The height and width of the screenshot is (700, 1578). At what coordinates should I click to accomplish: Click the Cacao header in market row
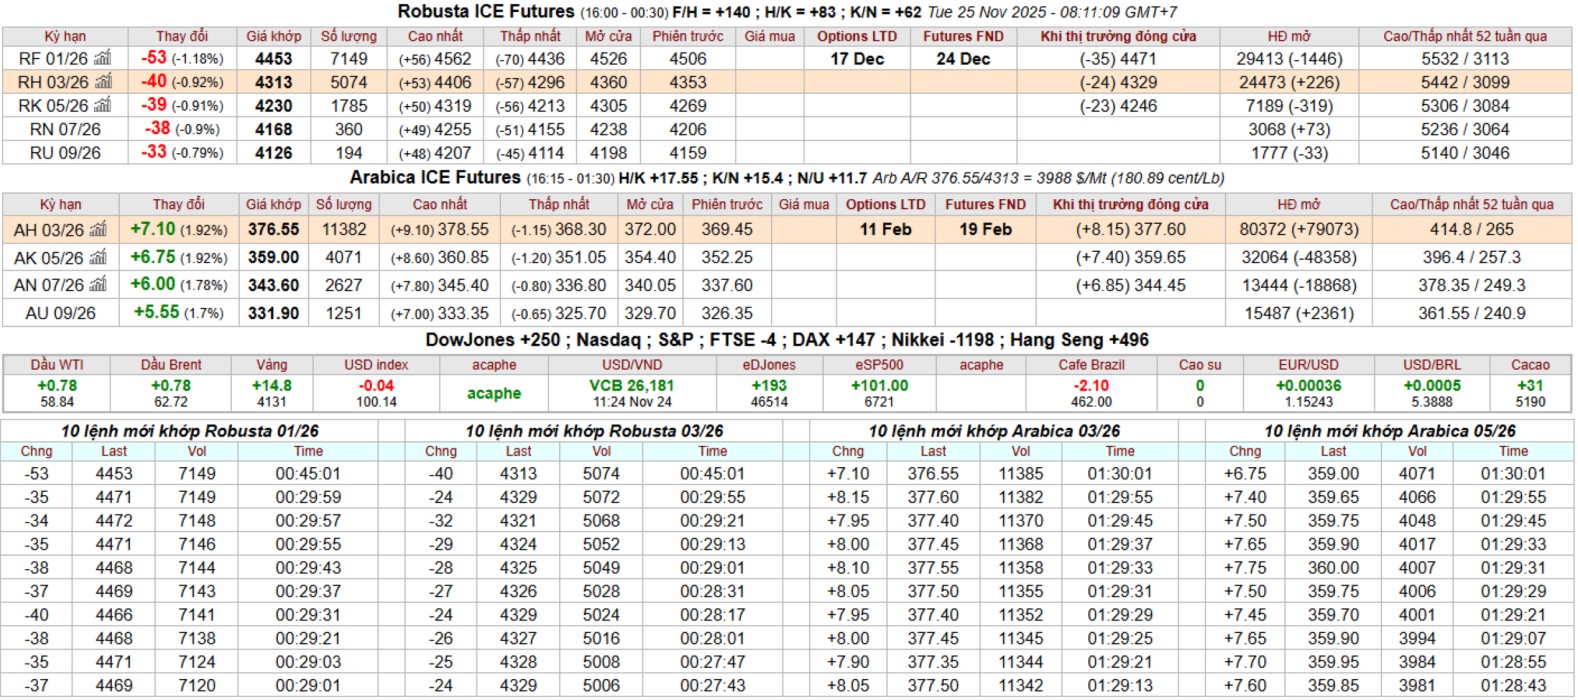pyautogui.click(x=1529, y=365)
